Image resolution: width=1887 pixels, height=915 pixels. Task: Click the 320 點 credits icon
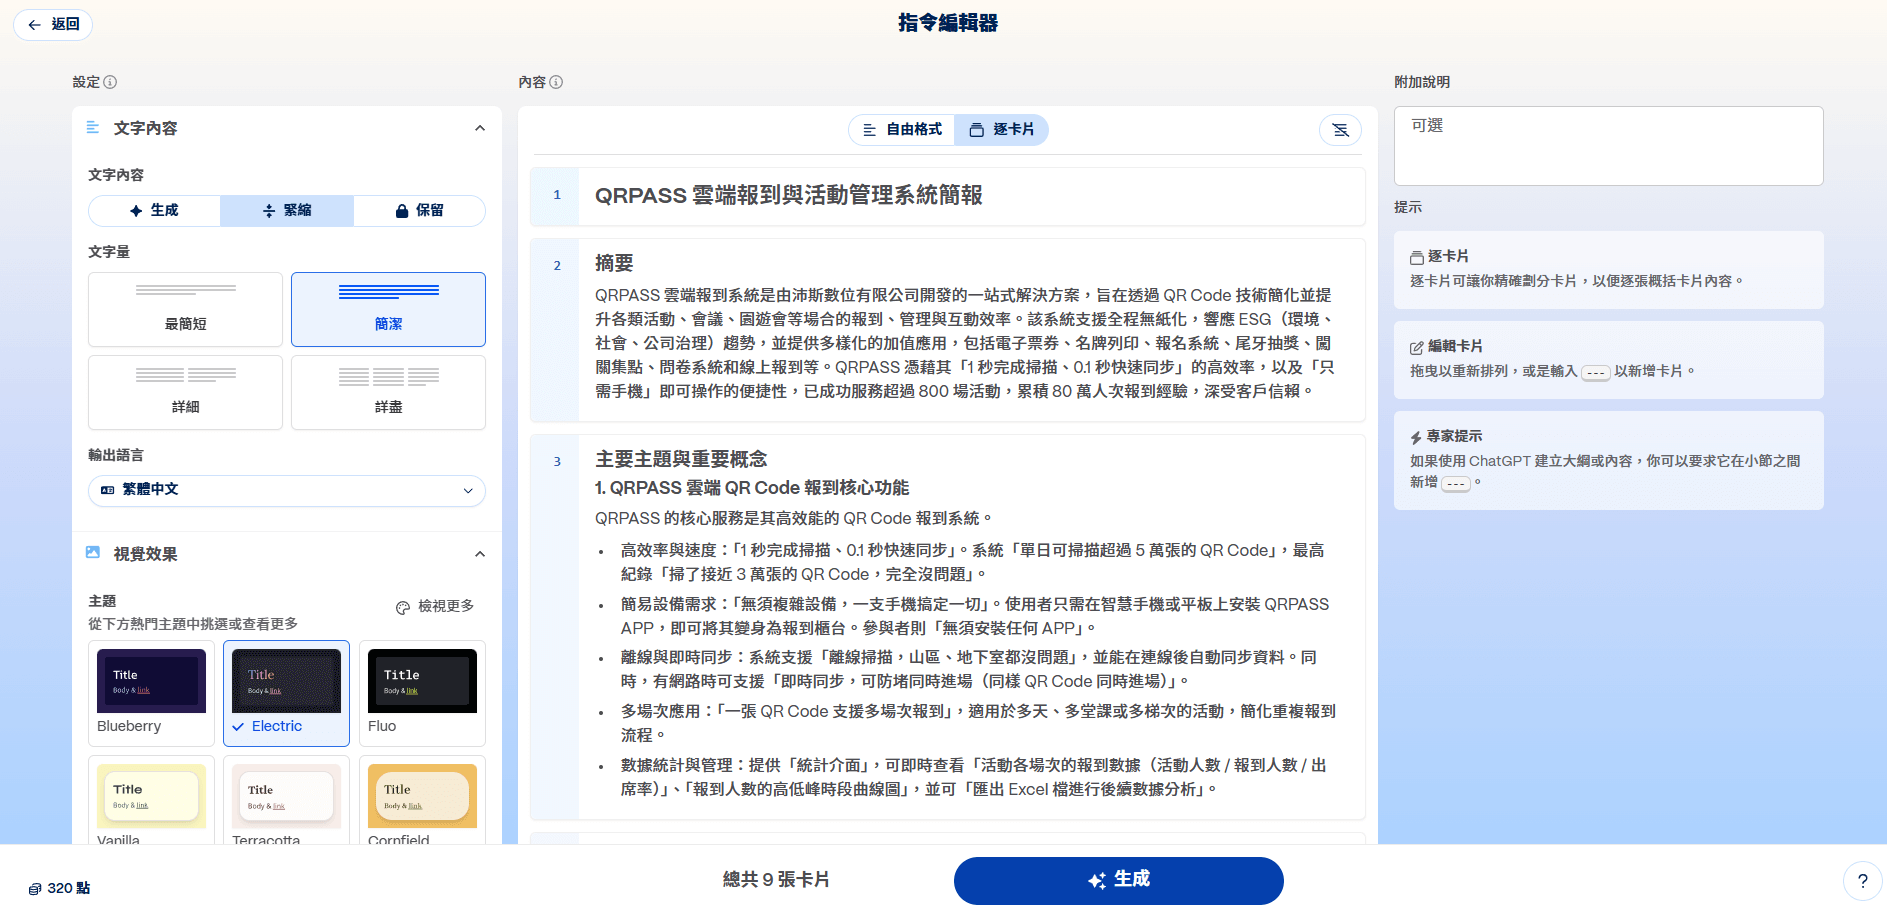[x=35, y=889]
